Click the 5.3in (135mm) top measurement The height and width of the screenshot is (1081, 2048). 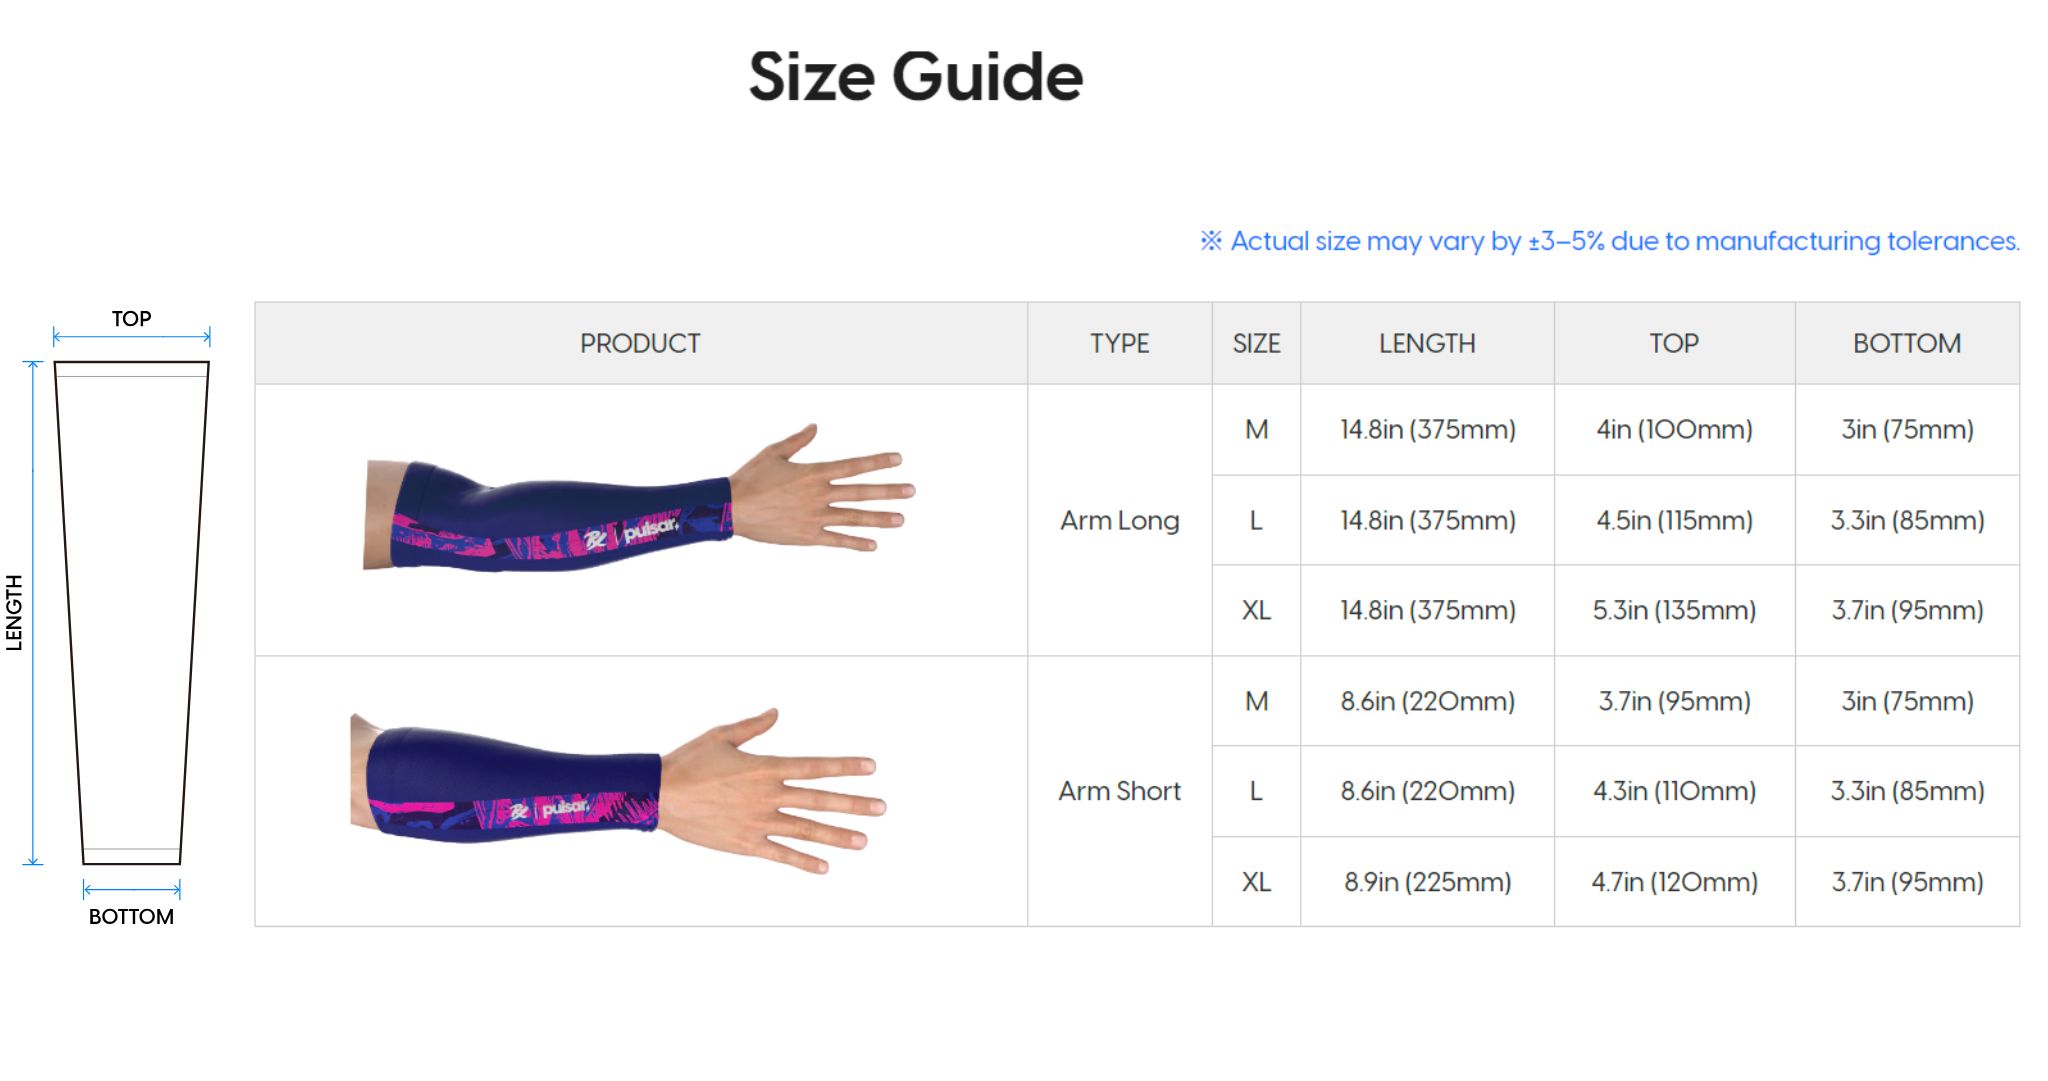pos(1674,610)
